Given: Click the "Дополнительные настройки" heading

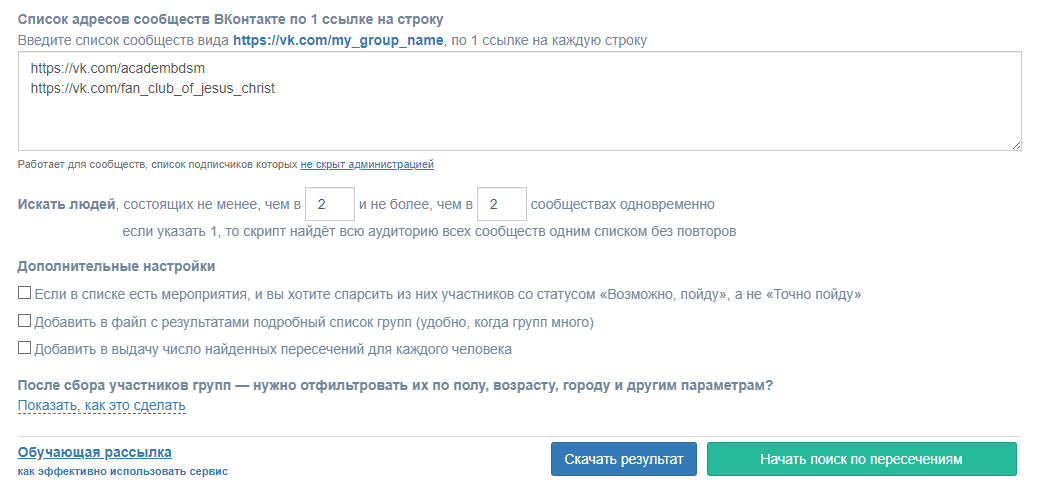Looking at the screenshot, I should (x=116, y=266).
